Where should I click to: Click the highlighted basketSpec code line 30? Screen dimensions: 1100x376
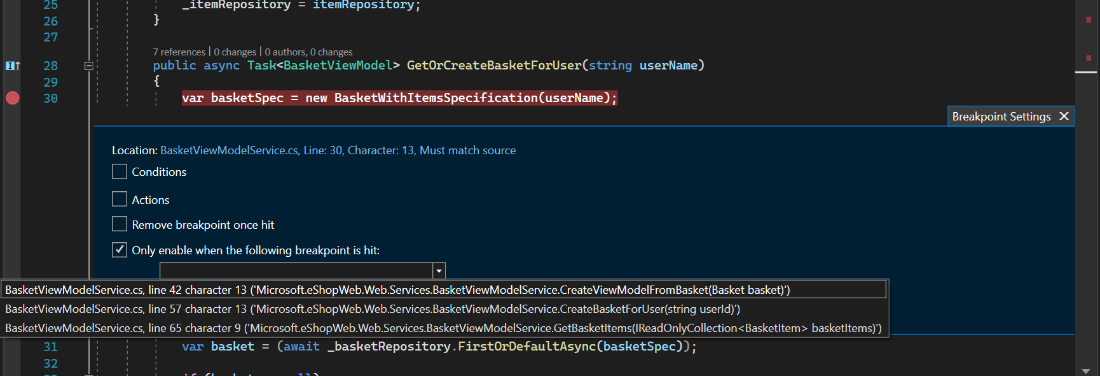400,98
